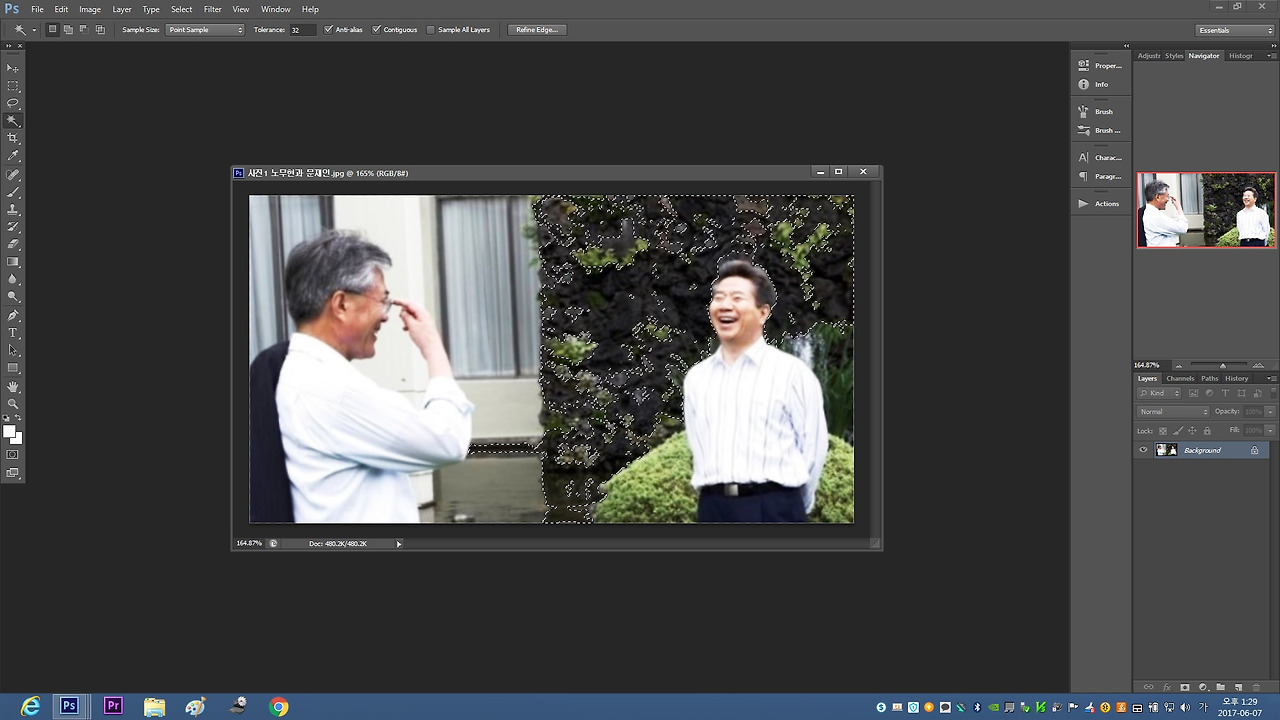Open the Layers panel flyout menu
The width and height of the screenshot is (1280, 720).
1271,379
